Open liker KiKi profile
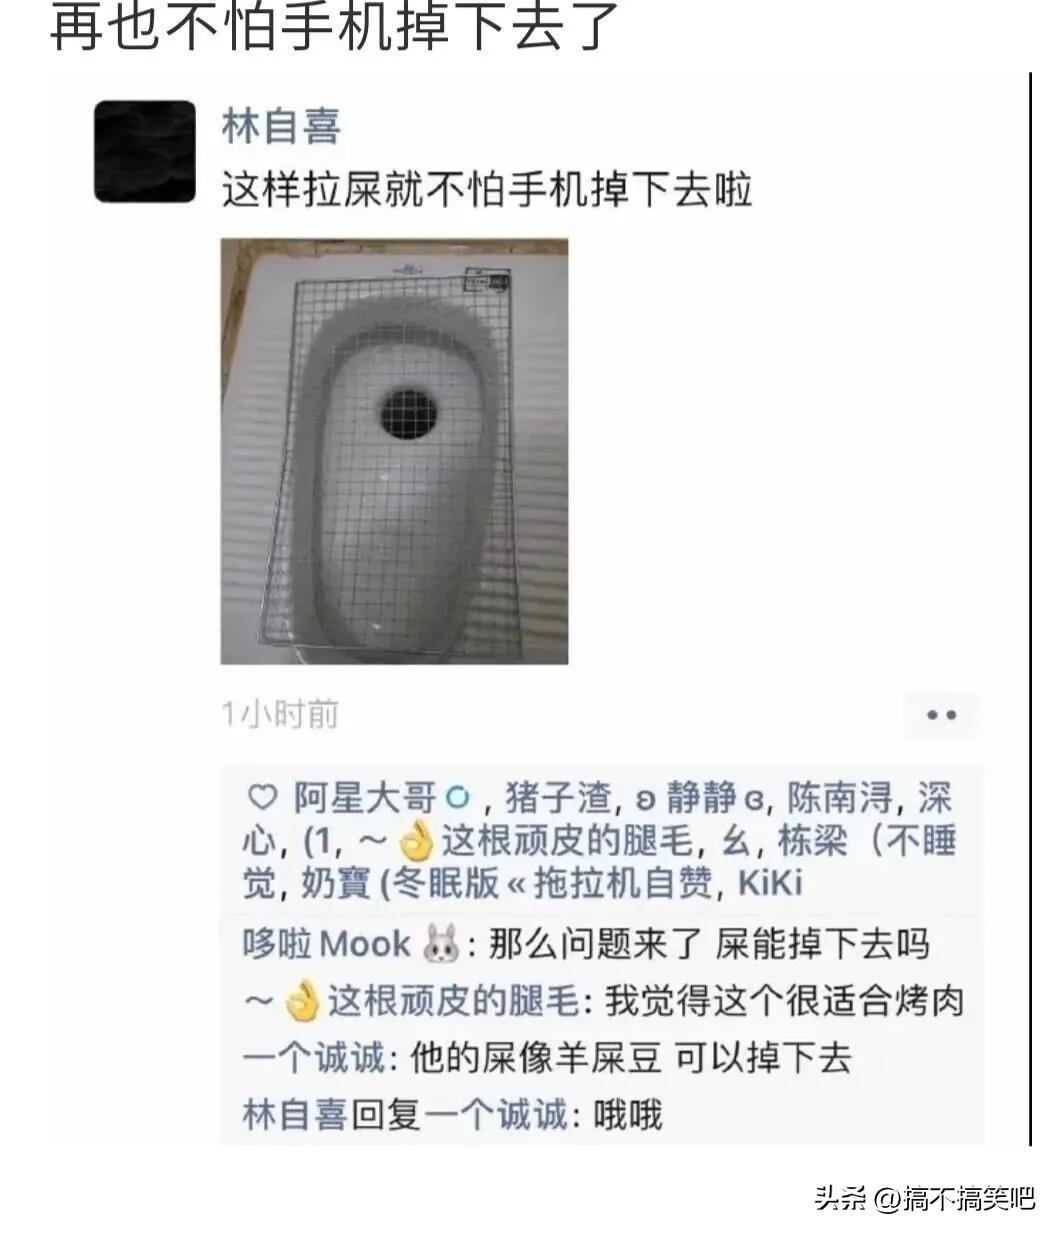The height and width of the screenshot is (1236, 1060). click(770, 884)
